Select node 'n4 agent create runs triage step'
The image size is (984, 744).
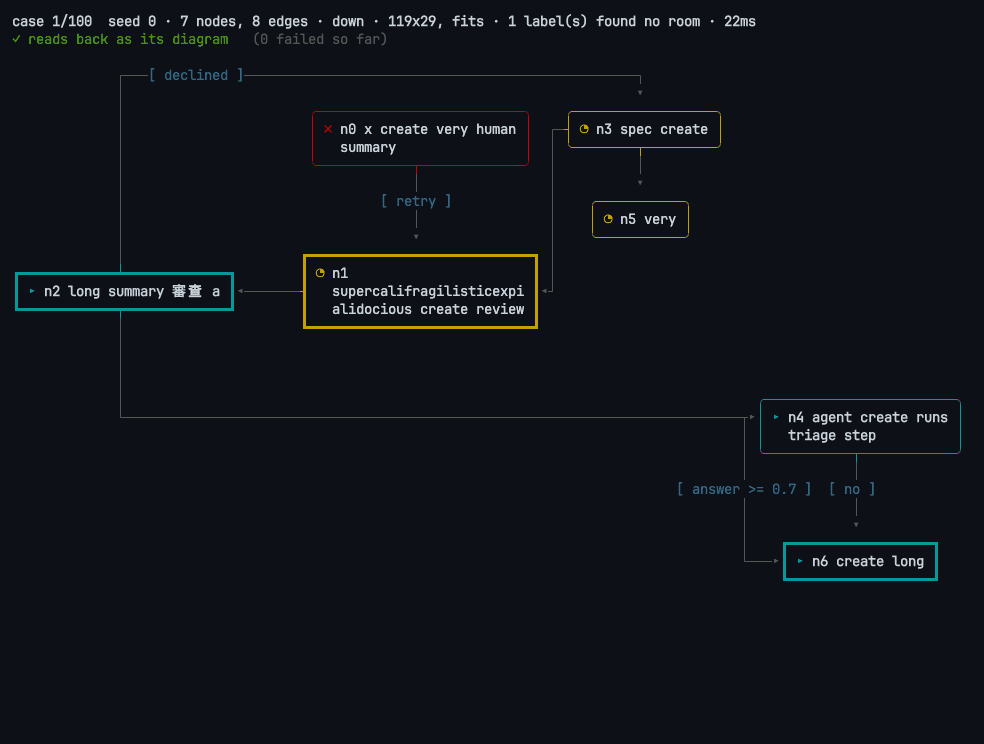pyautogui.click(x=860, y=426)
